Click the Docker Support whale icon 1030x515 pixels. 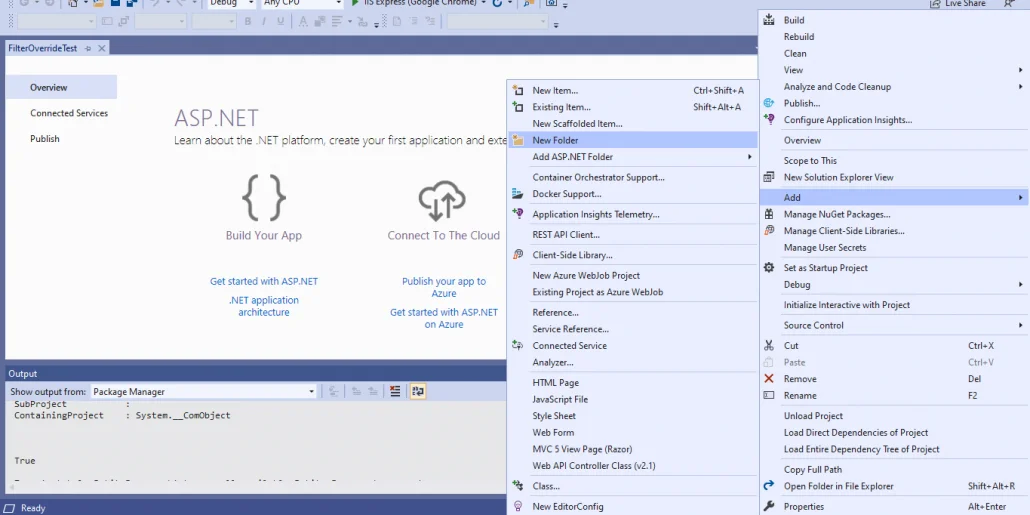(518, 194)
